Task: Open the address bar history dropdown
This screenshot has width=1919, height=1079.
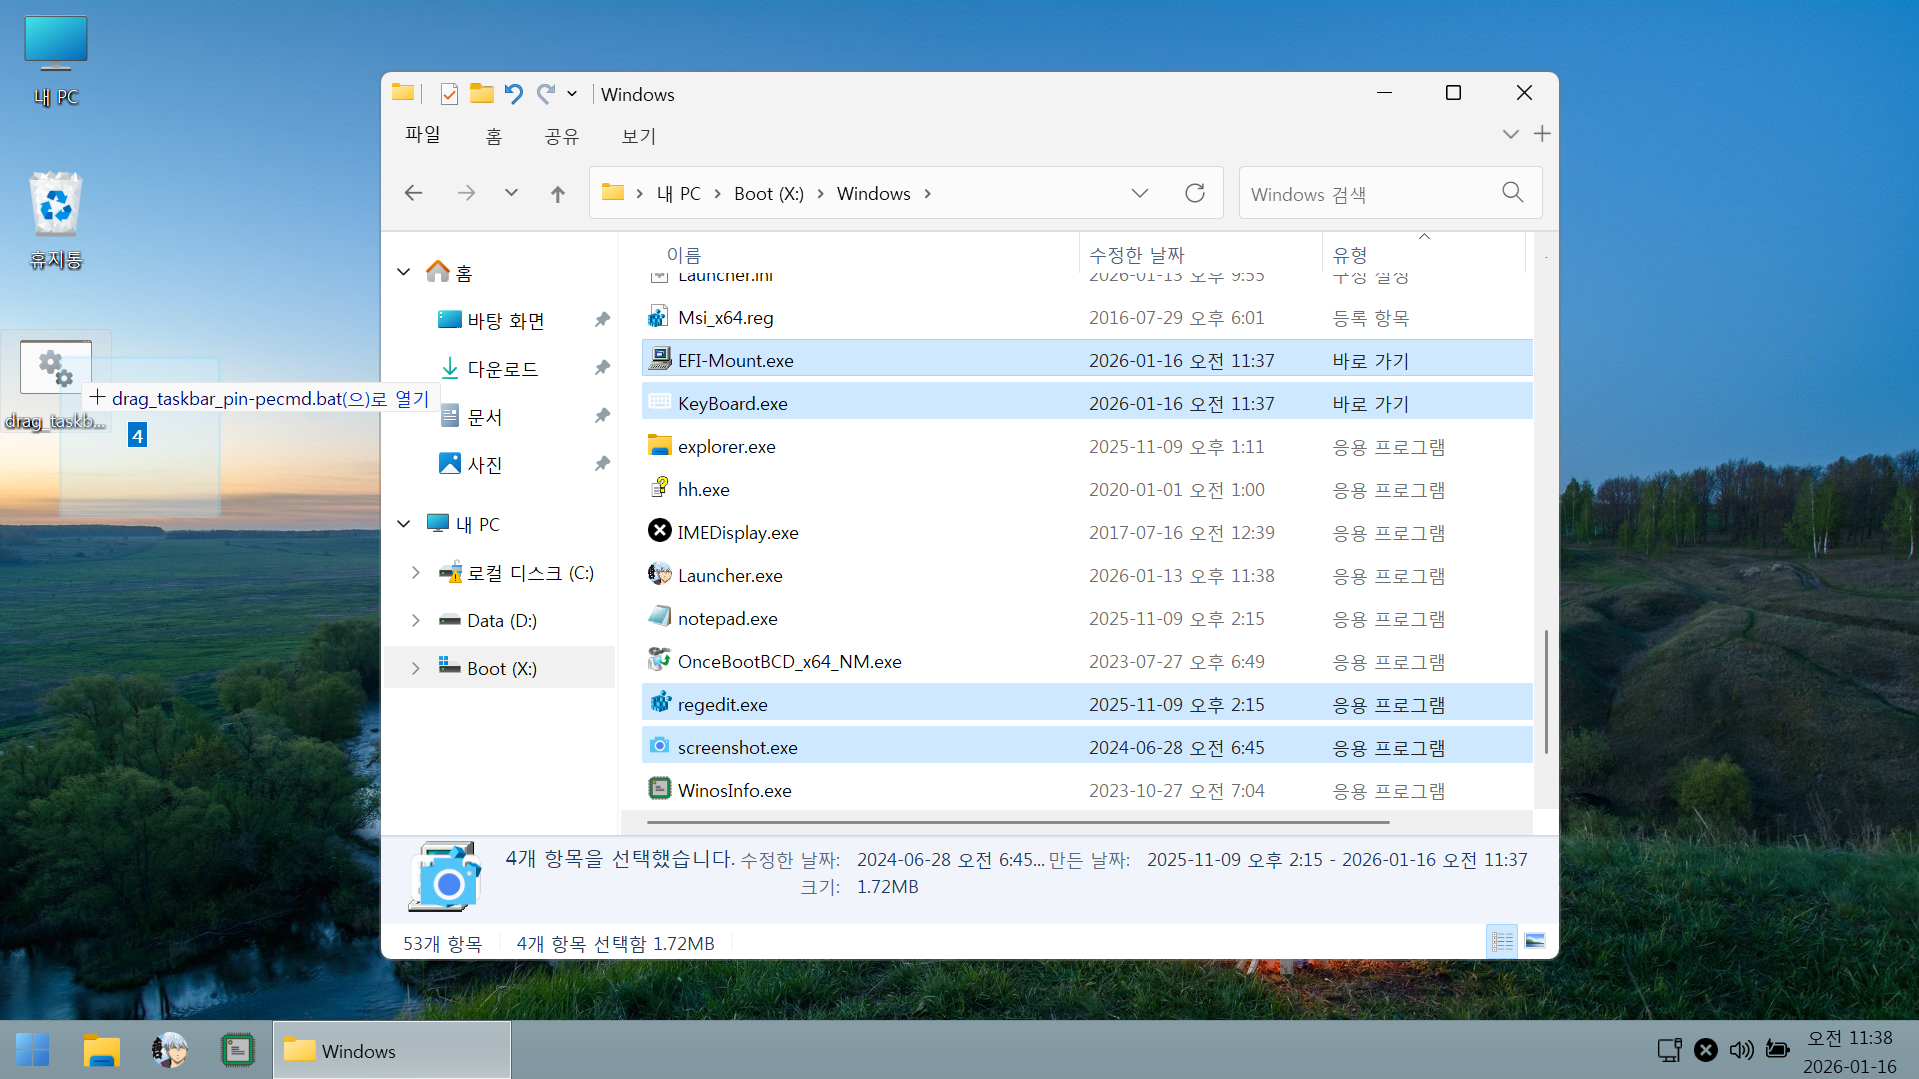Action: click(x=1139, y=193)
